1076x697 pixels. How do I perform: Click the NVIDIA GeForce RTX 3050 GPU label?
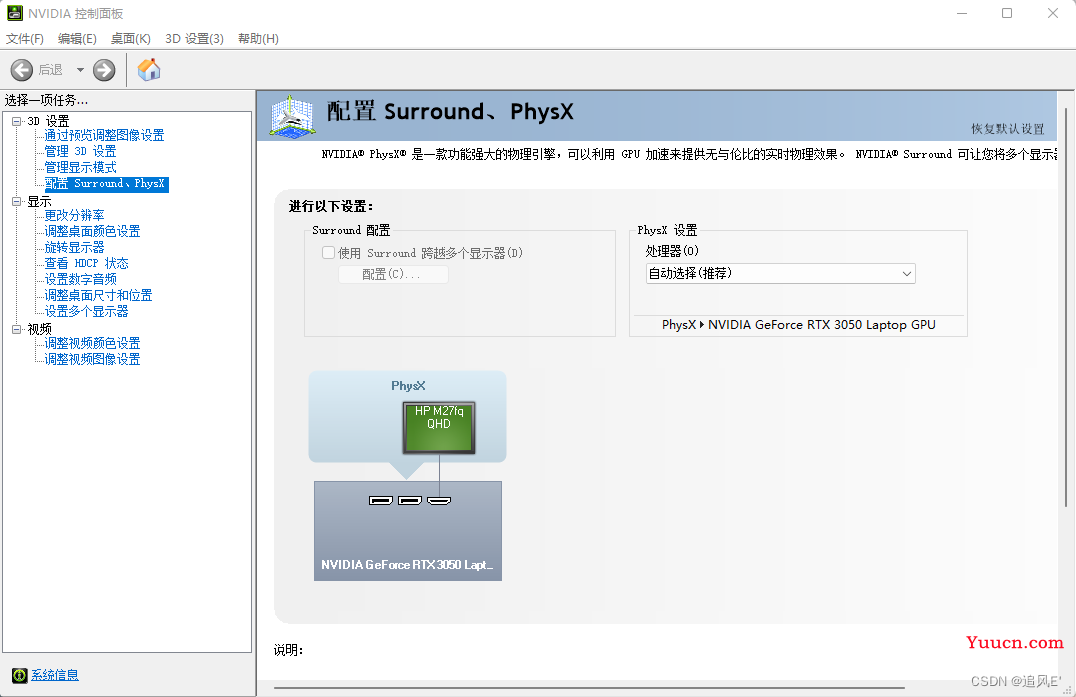[407, 565]
